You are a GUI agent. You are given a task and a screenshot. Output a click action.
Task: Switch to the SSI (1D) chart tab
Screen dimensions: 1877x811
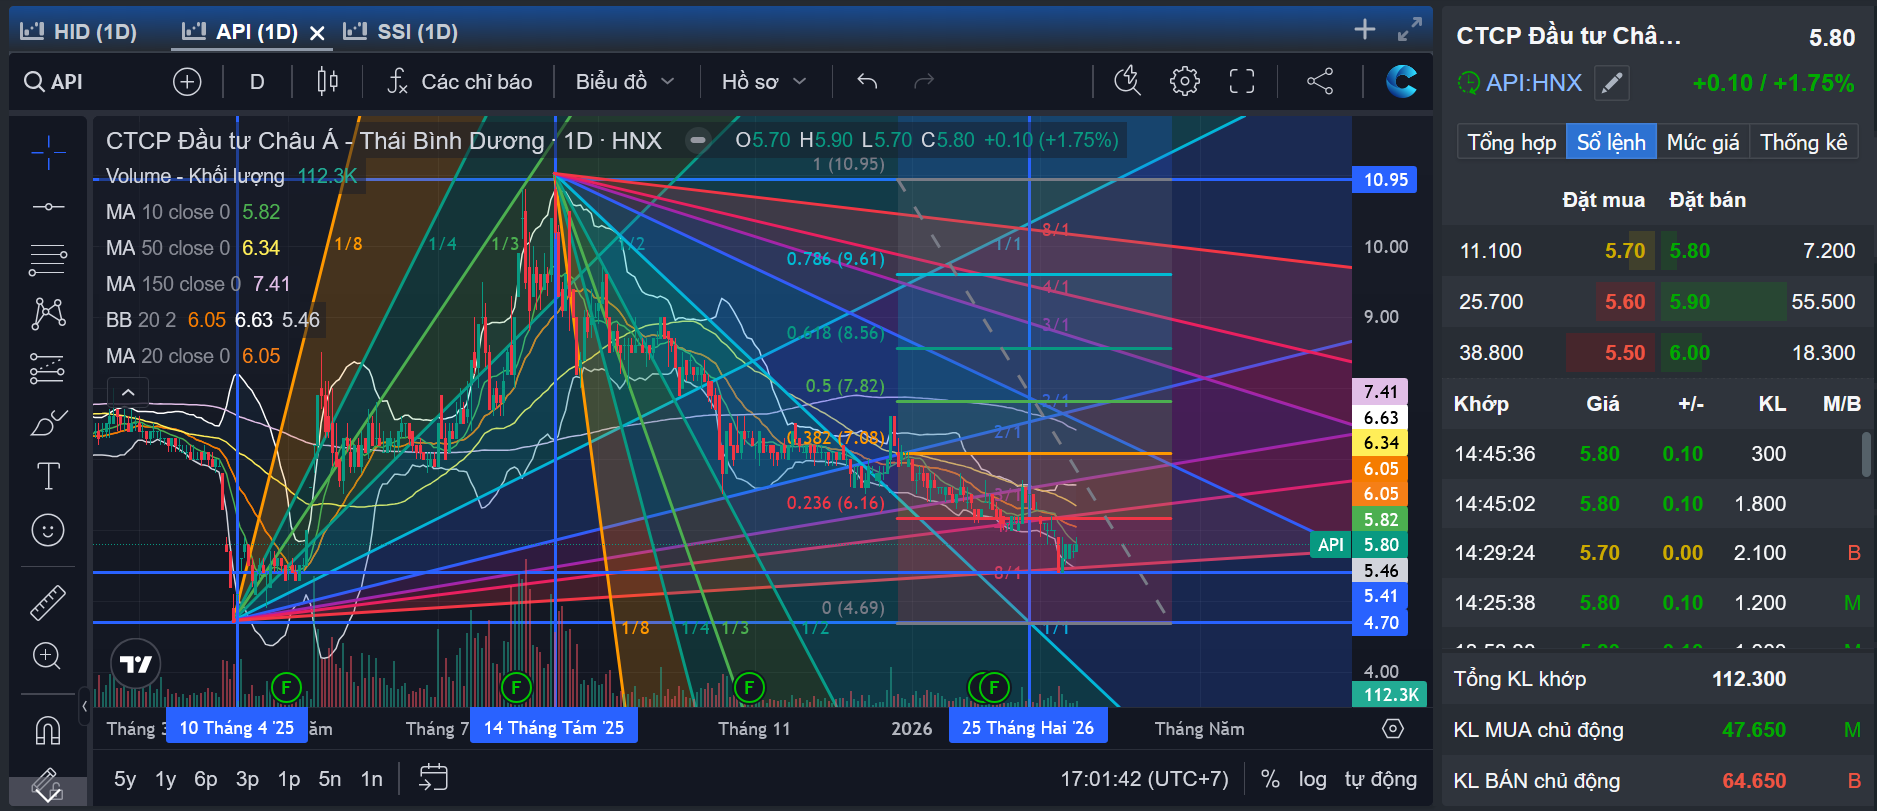(400, 32)
